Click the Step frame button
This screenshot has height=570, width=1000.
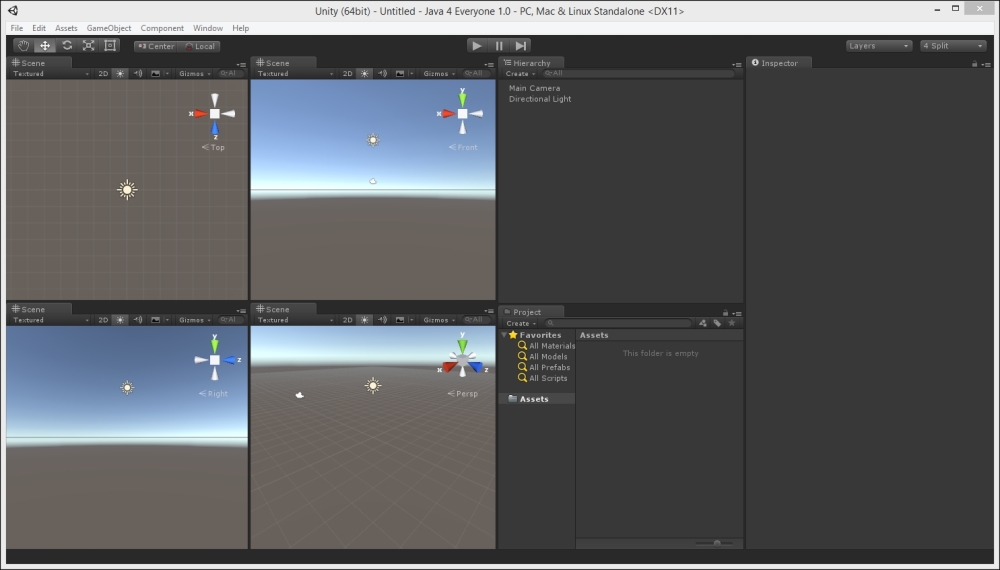[x=520, y=46]
